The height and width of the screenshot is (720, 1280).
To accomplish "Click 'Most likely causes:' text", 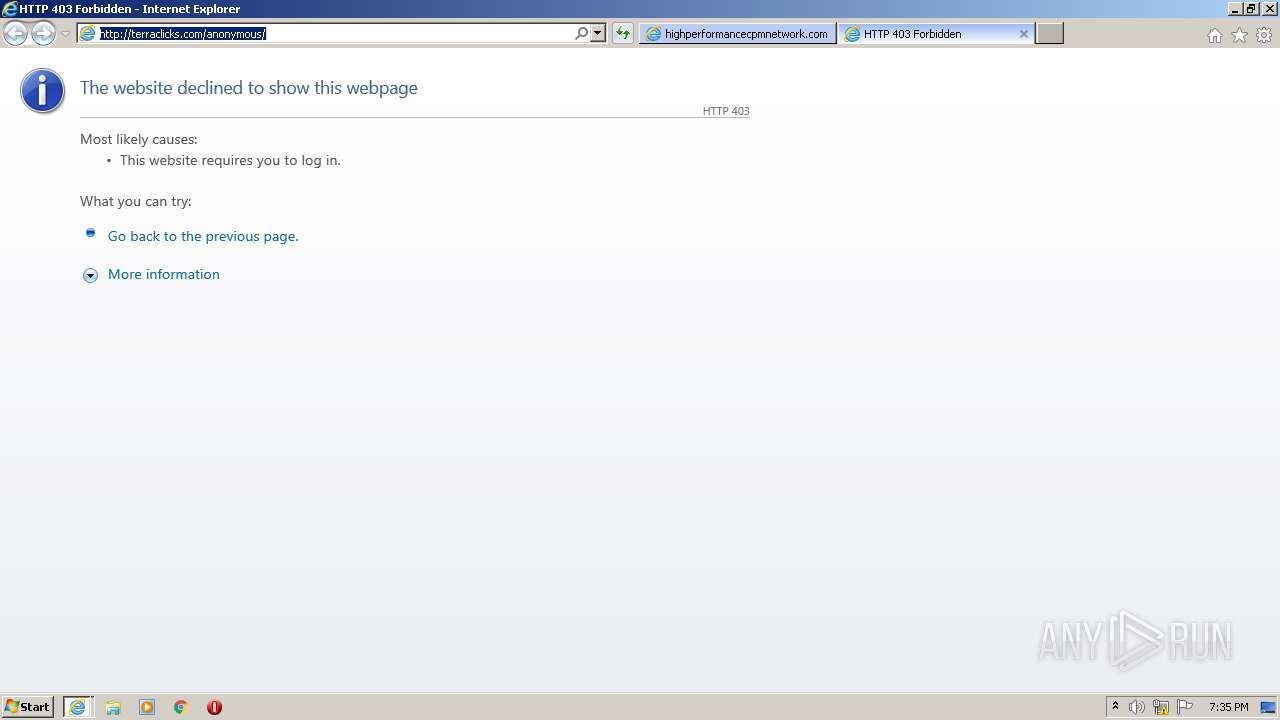I will [x=139, y=139].
